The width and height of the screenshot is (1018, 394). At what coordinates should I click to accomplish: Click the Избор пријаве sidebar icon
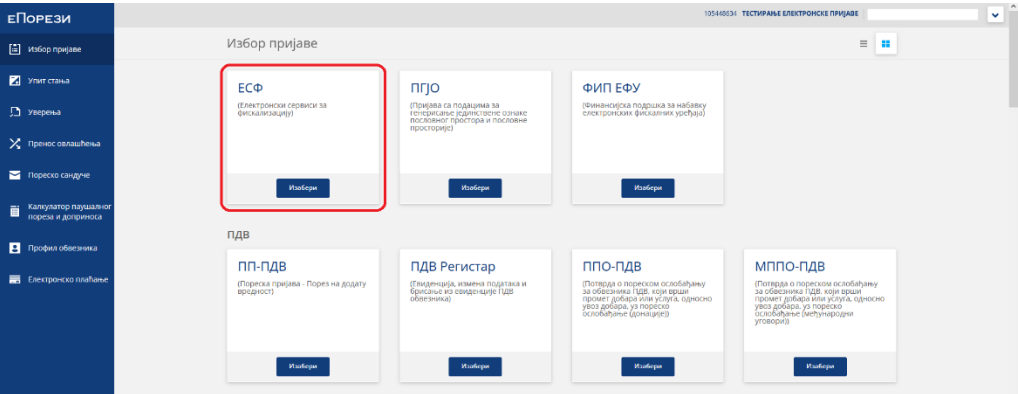pos(14,49)
